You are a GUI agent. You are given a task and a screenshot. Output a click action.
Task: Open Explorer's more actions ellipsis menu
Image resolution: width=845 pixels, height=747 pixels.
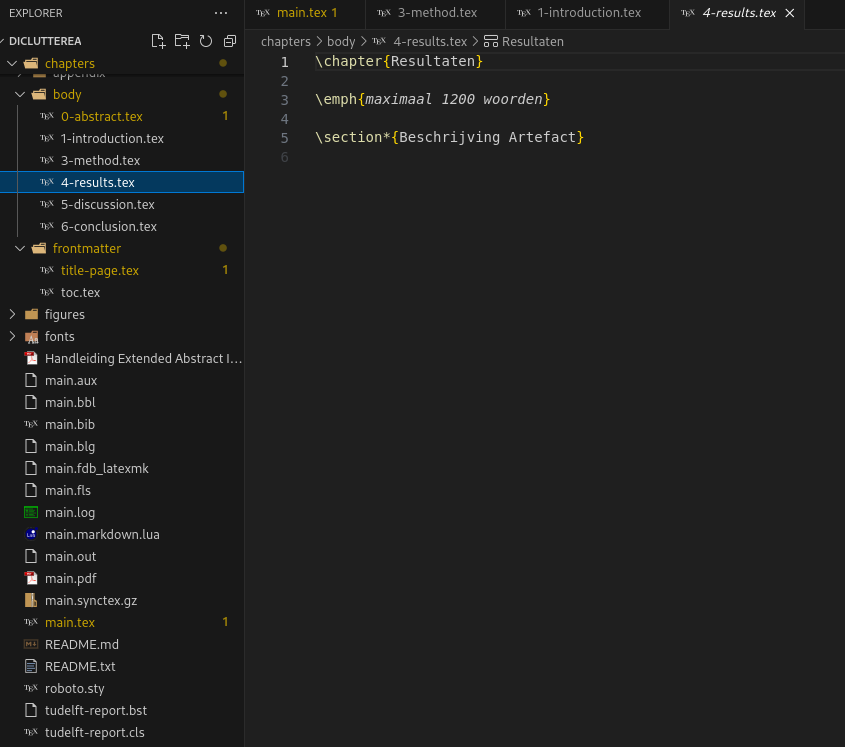coord(221,13)
